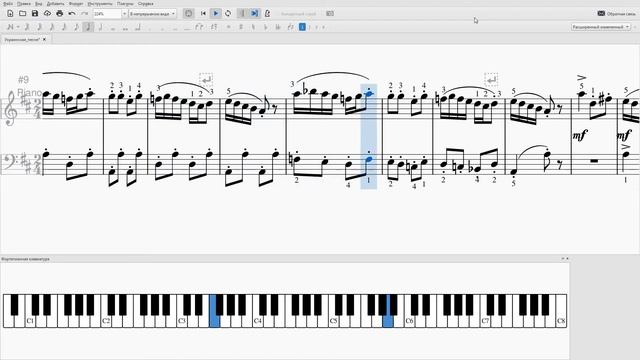Toggle the tie tool

coord(199,27)
